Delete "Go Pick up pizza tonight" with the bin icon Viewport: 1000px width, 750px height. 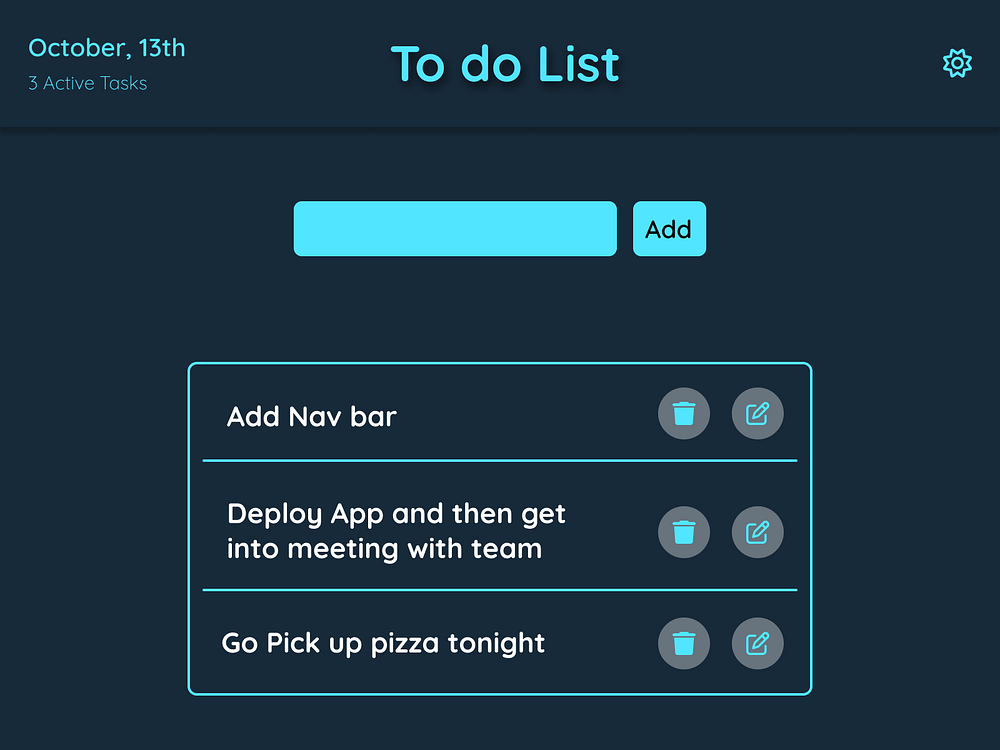[x=684, y=644]
